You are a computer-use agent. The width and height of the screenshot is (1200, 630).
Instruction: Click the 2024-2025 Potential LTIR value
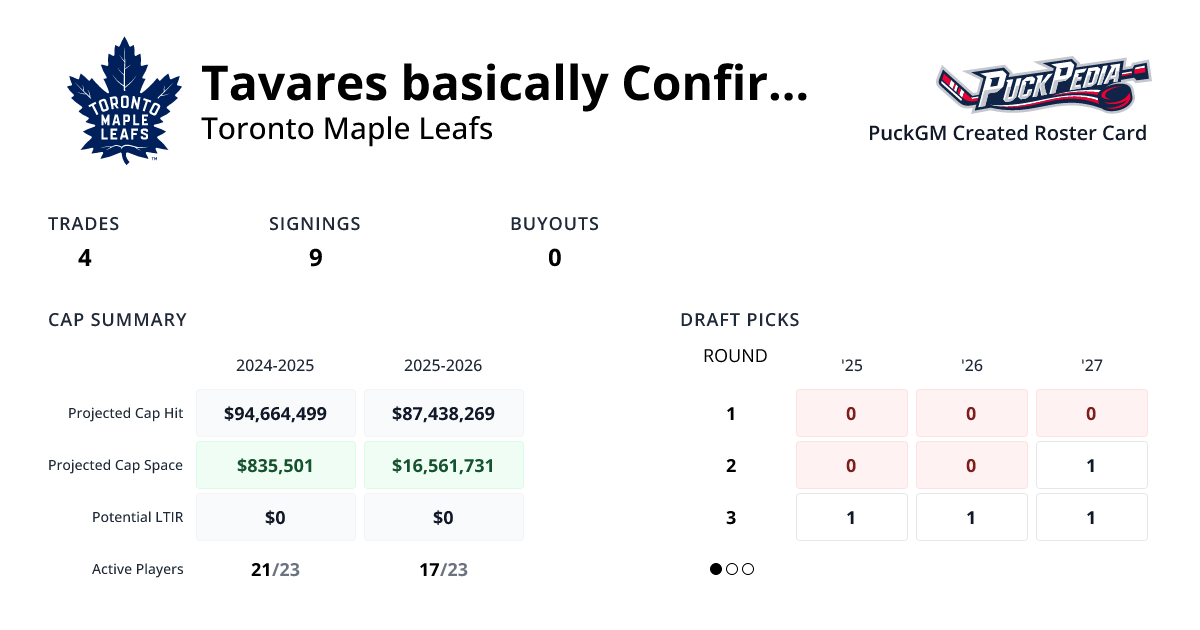point(276,517)
